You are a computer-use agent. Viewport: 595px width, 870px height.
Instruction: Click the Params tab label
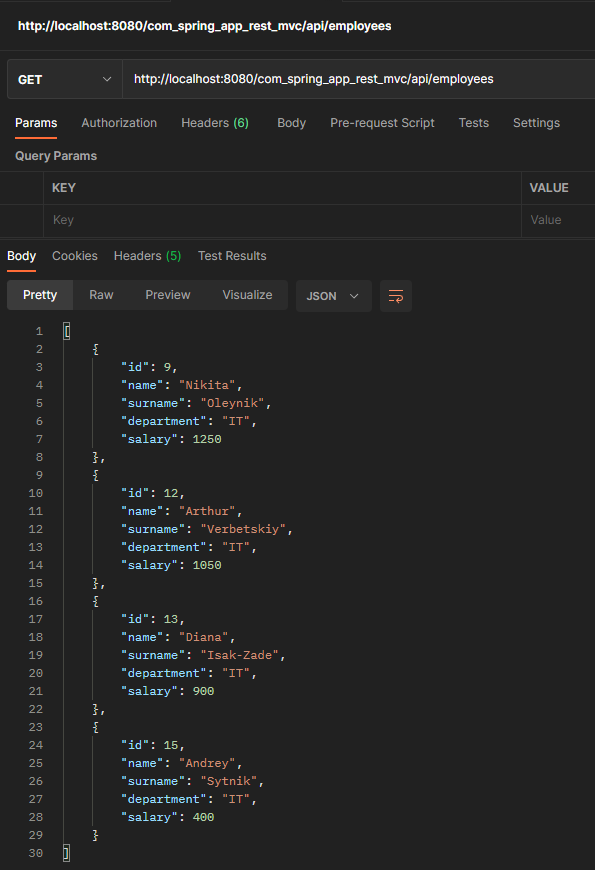coord(36,123)
